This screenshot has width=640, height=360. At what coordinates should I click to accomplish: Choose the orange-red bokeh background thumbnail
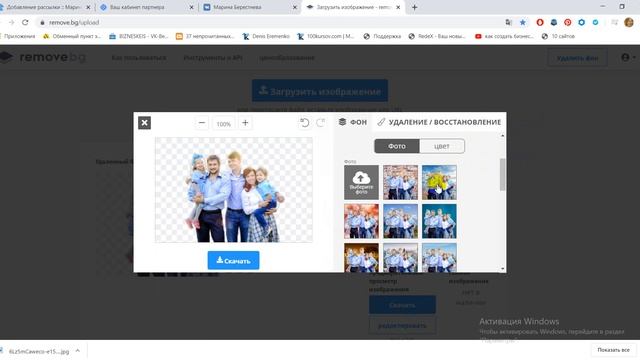coord(361,221)
